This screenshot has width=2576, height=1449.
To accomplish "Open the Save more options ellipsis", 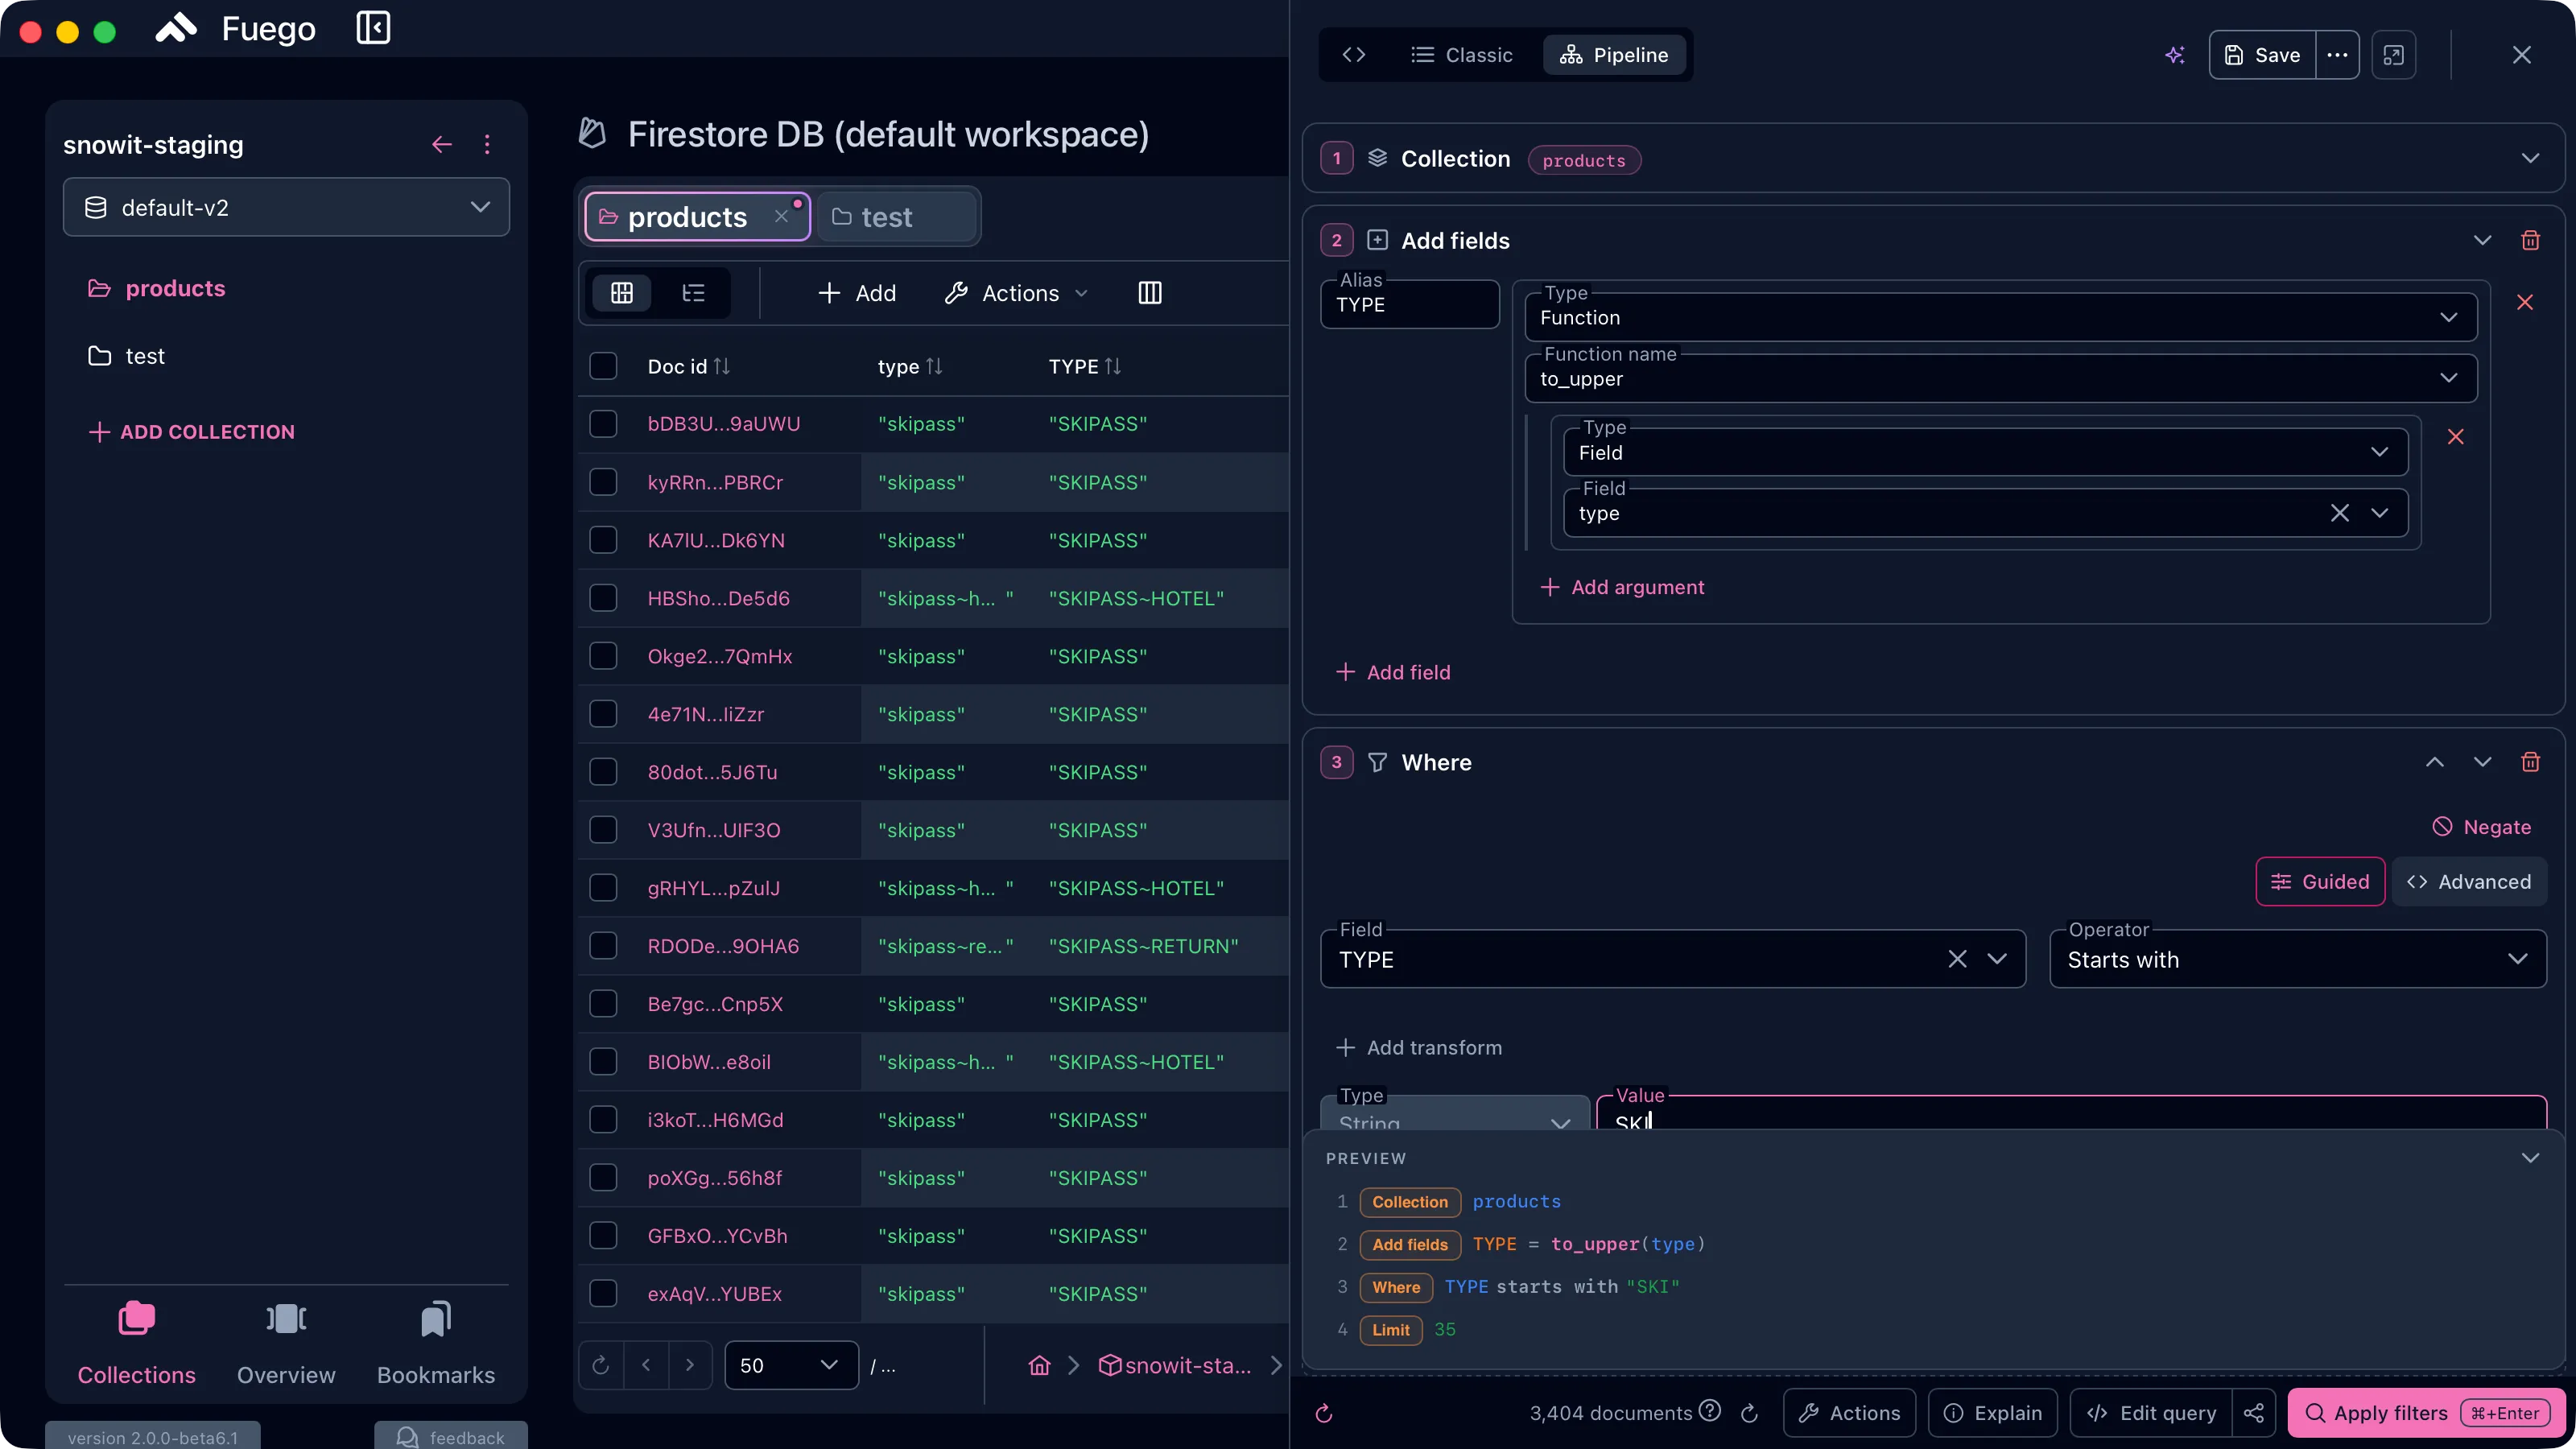I will pos(2337,55).
